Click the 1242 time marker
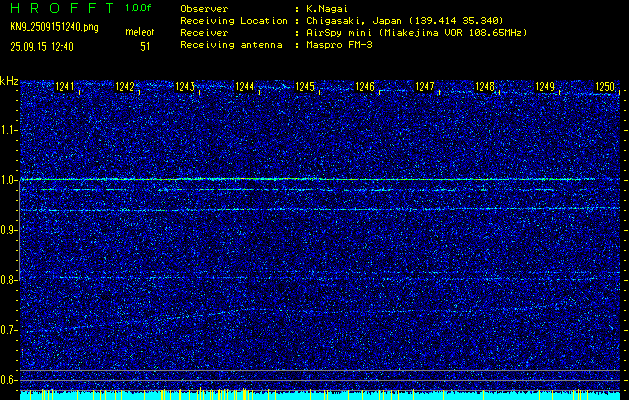Image resolution: width=629 pixels, height=400 pixels. [x=124, y=87]
